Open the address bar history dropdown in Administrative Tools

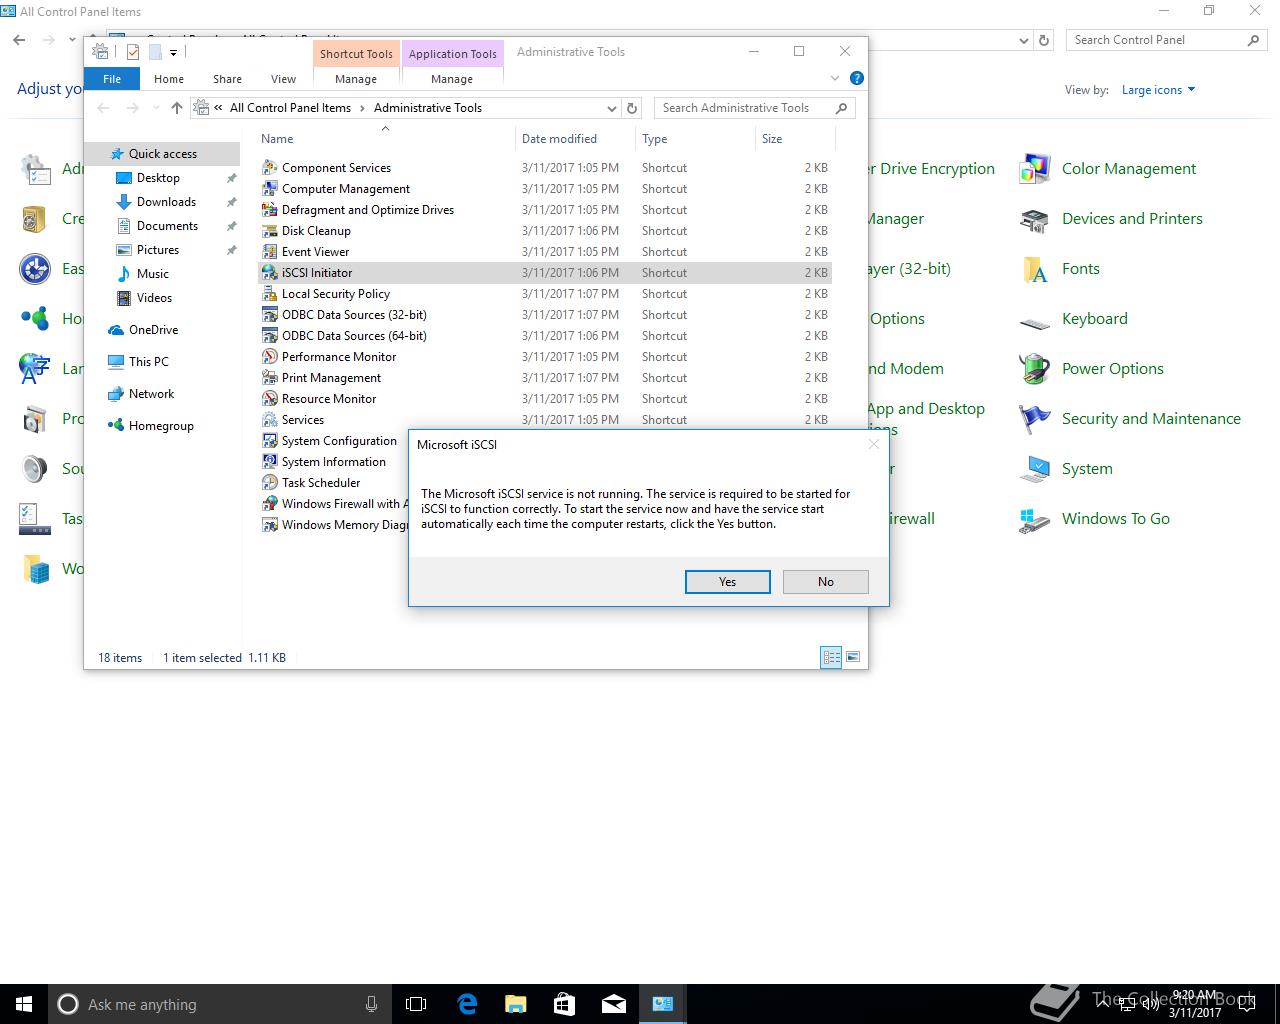pos(612,108)
